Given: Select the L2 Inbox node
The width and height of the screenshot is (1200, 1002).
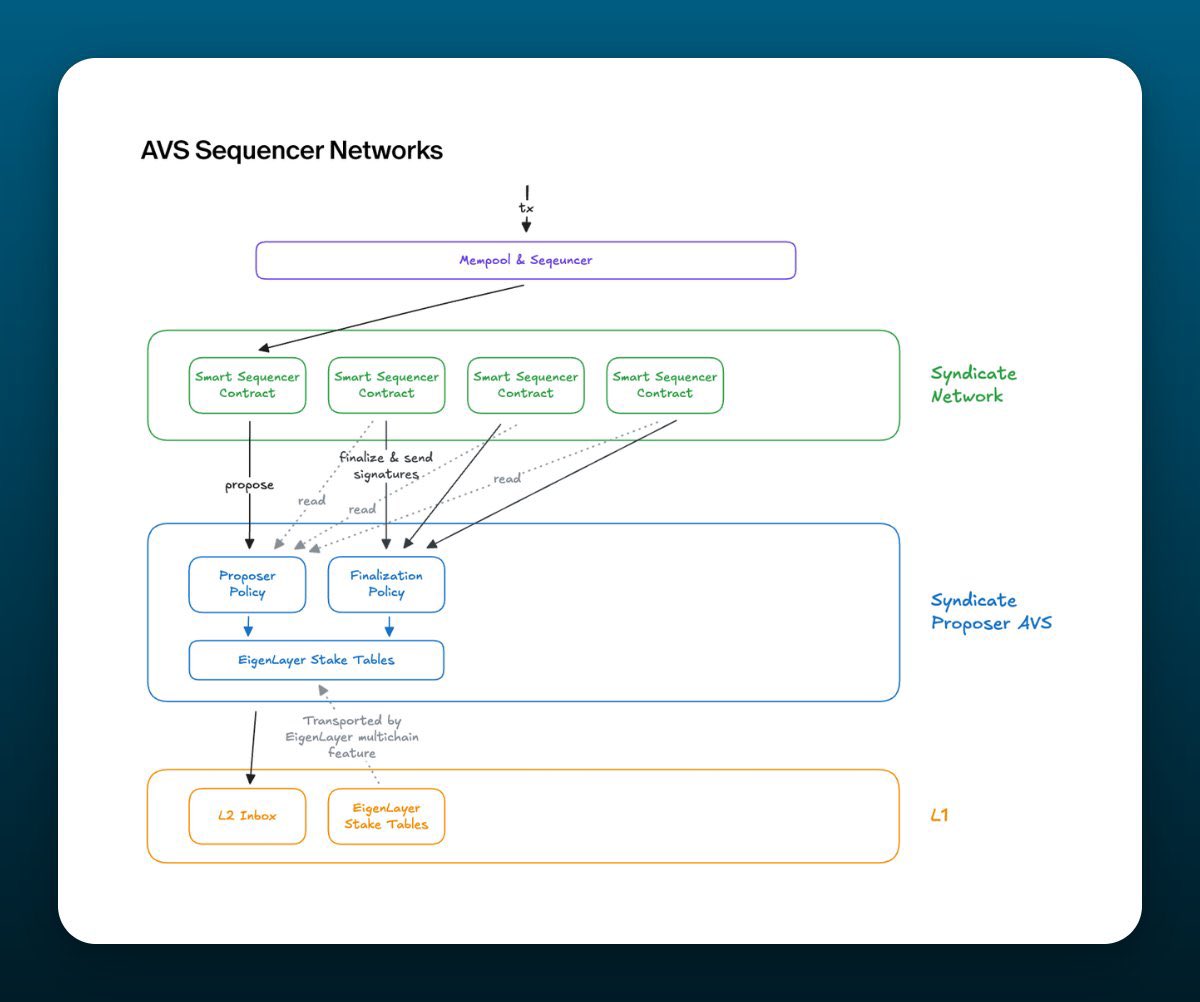Looking at the screenshot, I should click(247, 816).
